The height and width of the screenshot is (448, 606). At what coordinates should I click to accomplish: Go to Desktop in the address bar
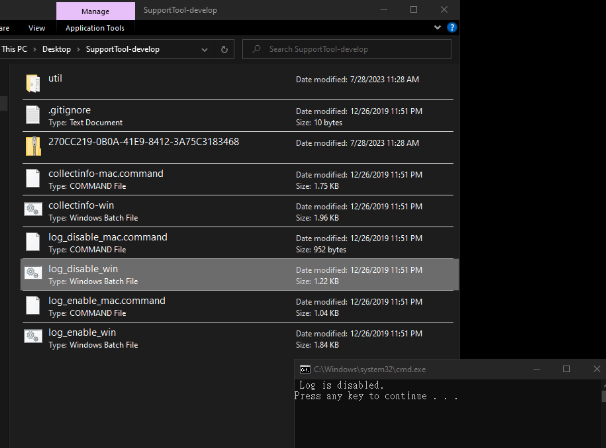(x=56, y=49)
